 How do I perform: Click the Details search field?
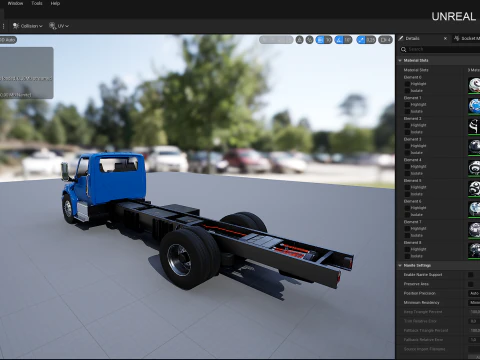[440, 49]
